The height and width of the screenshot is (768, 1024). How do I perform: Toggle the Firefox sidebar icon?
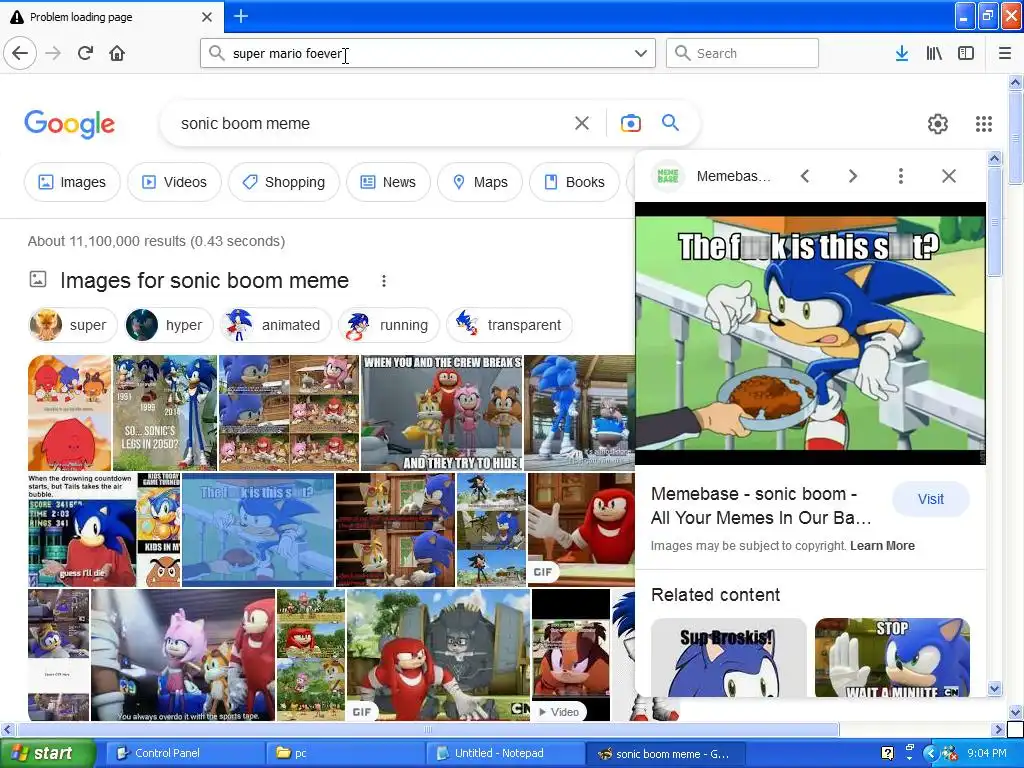(x=966, y=53)
